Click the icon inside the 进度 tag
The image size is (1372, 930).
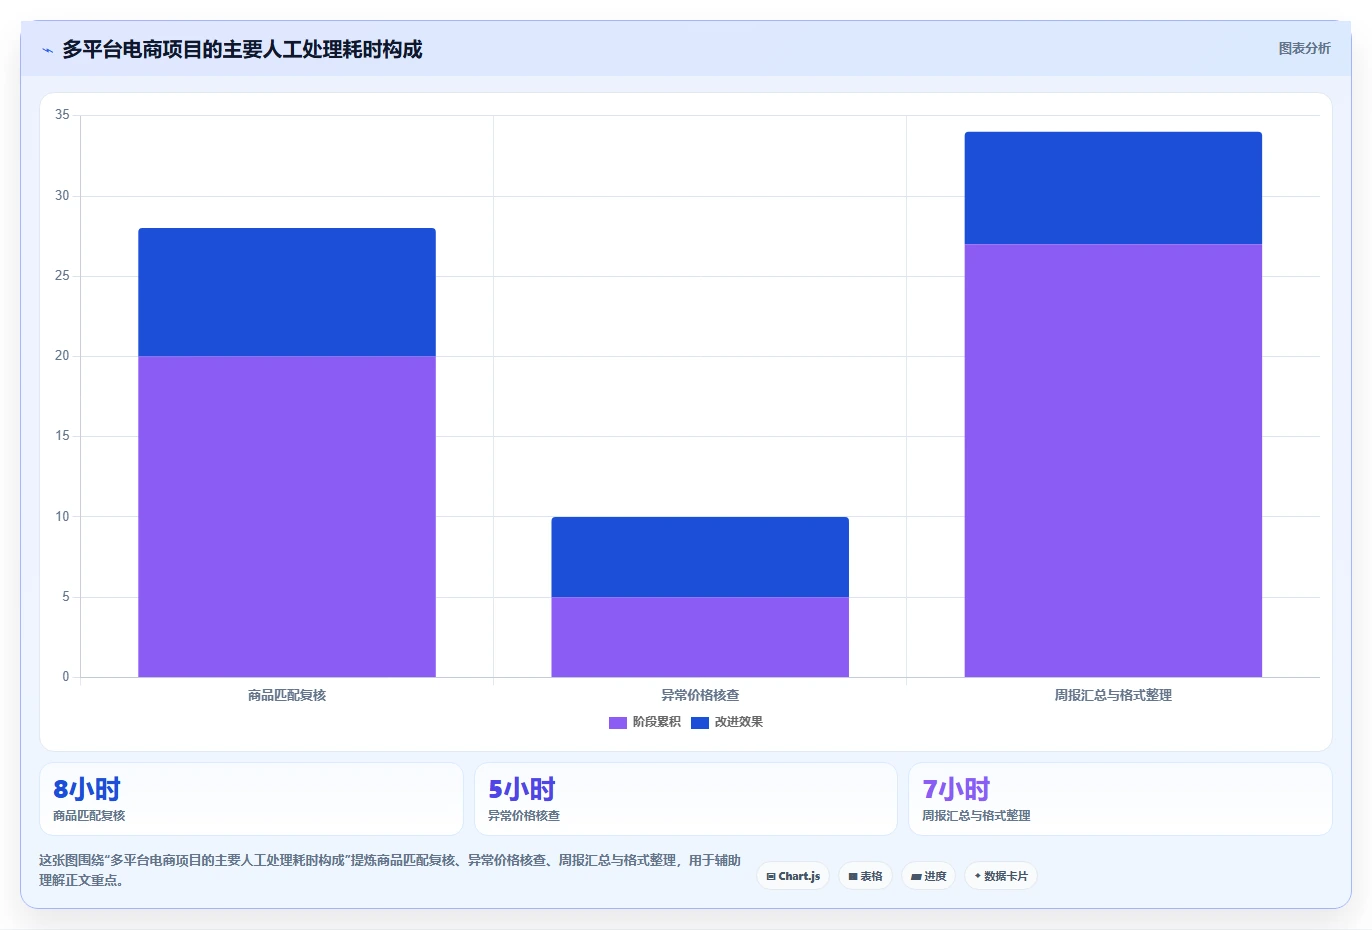(x=916, y=877)
